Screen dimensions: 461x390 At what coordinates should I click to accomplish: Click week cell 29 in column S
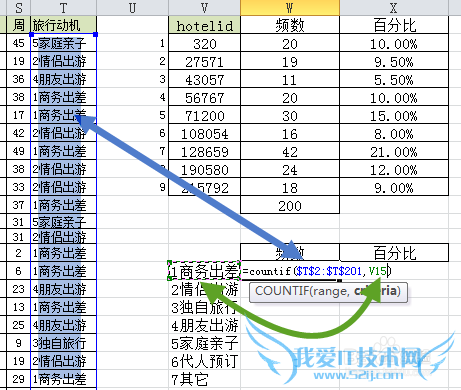[x=18, y=379]
